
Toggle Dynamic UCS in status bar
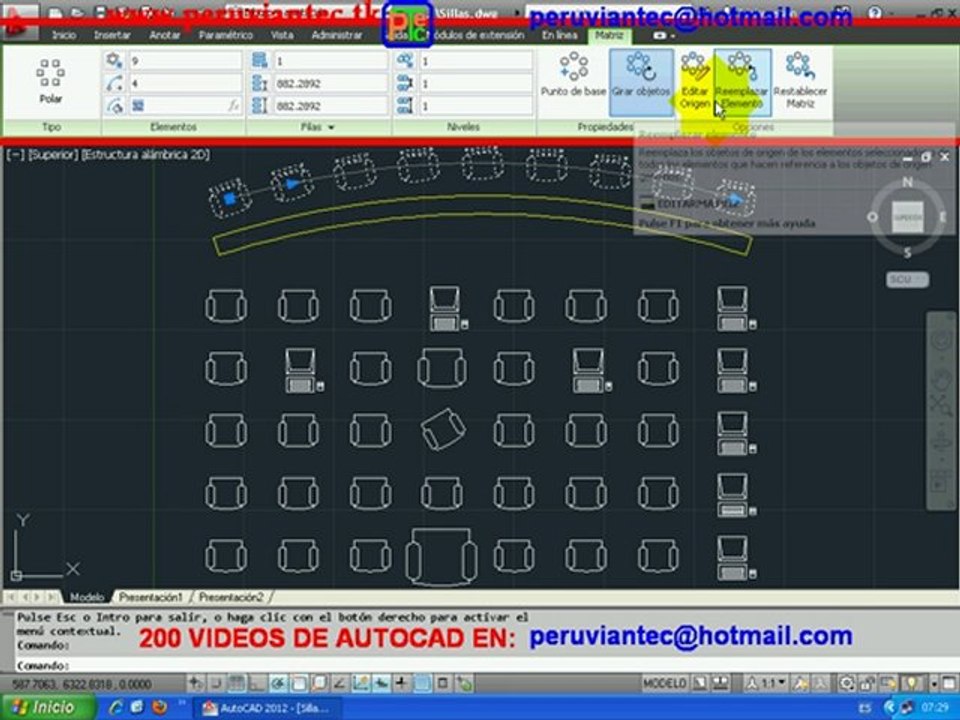361,683
